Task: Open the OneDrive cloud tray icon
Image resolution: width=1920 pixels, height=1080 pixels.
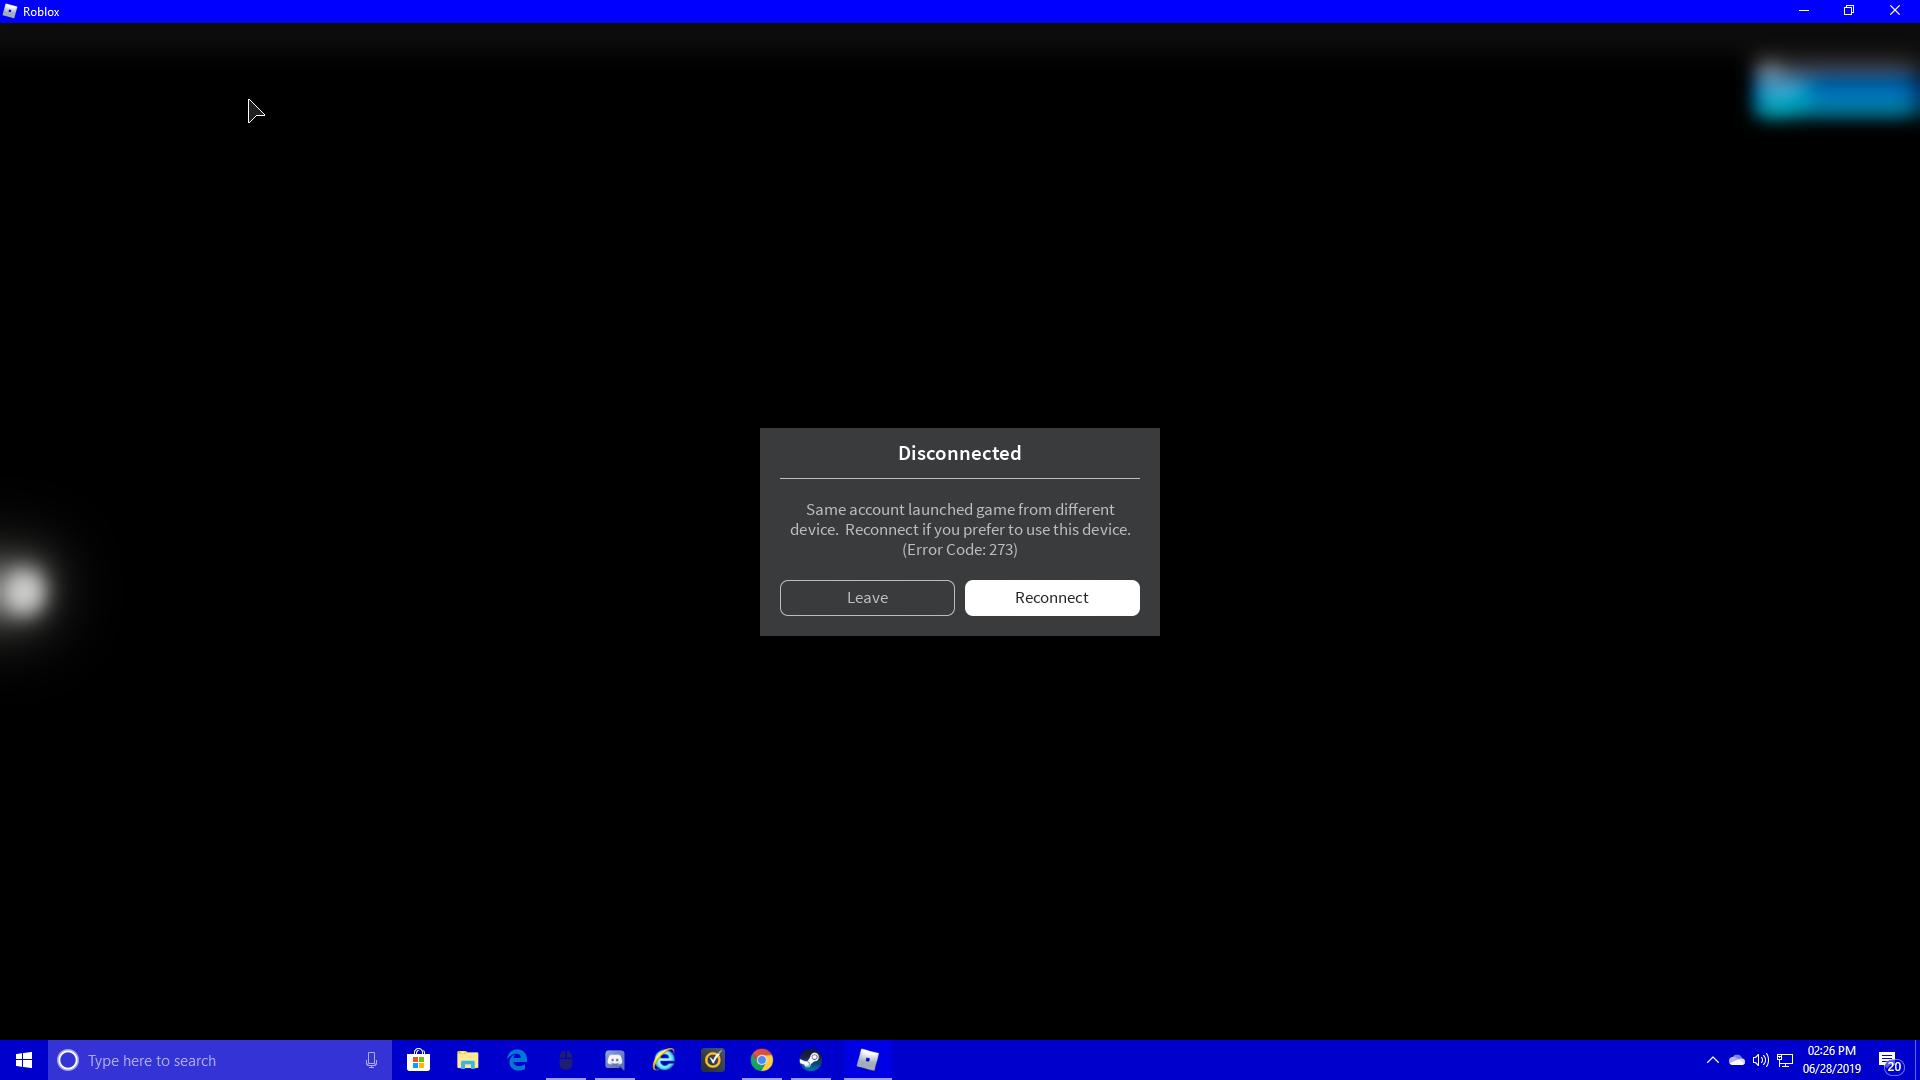Action: pos(1737,1060)
